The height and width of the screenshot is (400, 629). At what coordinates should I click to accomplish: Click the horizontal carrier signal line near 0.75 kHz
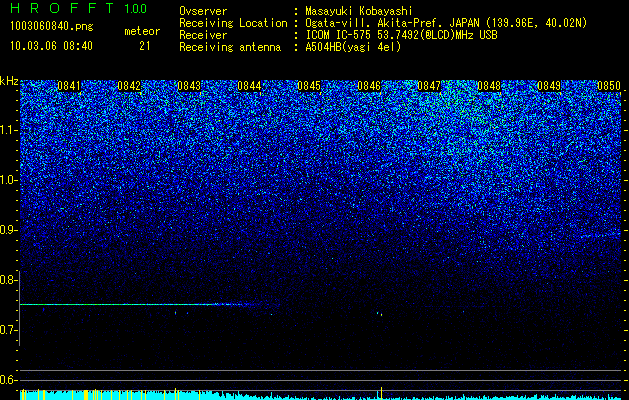pos(136,305)
